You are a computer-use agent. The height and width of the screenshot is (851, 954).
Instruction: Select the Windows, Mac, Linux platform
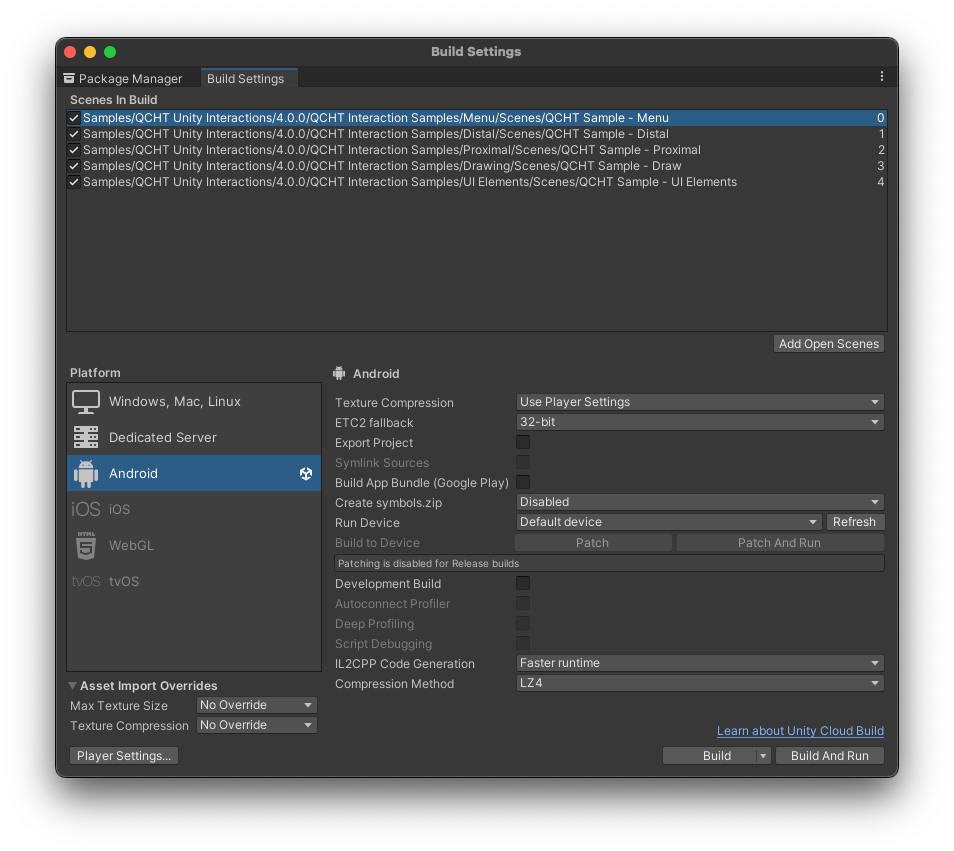pos(194,401)
